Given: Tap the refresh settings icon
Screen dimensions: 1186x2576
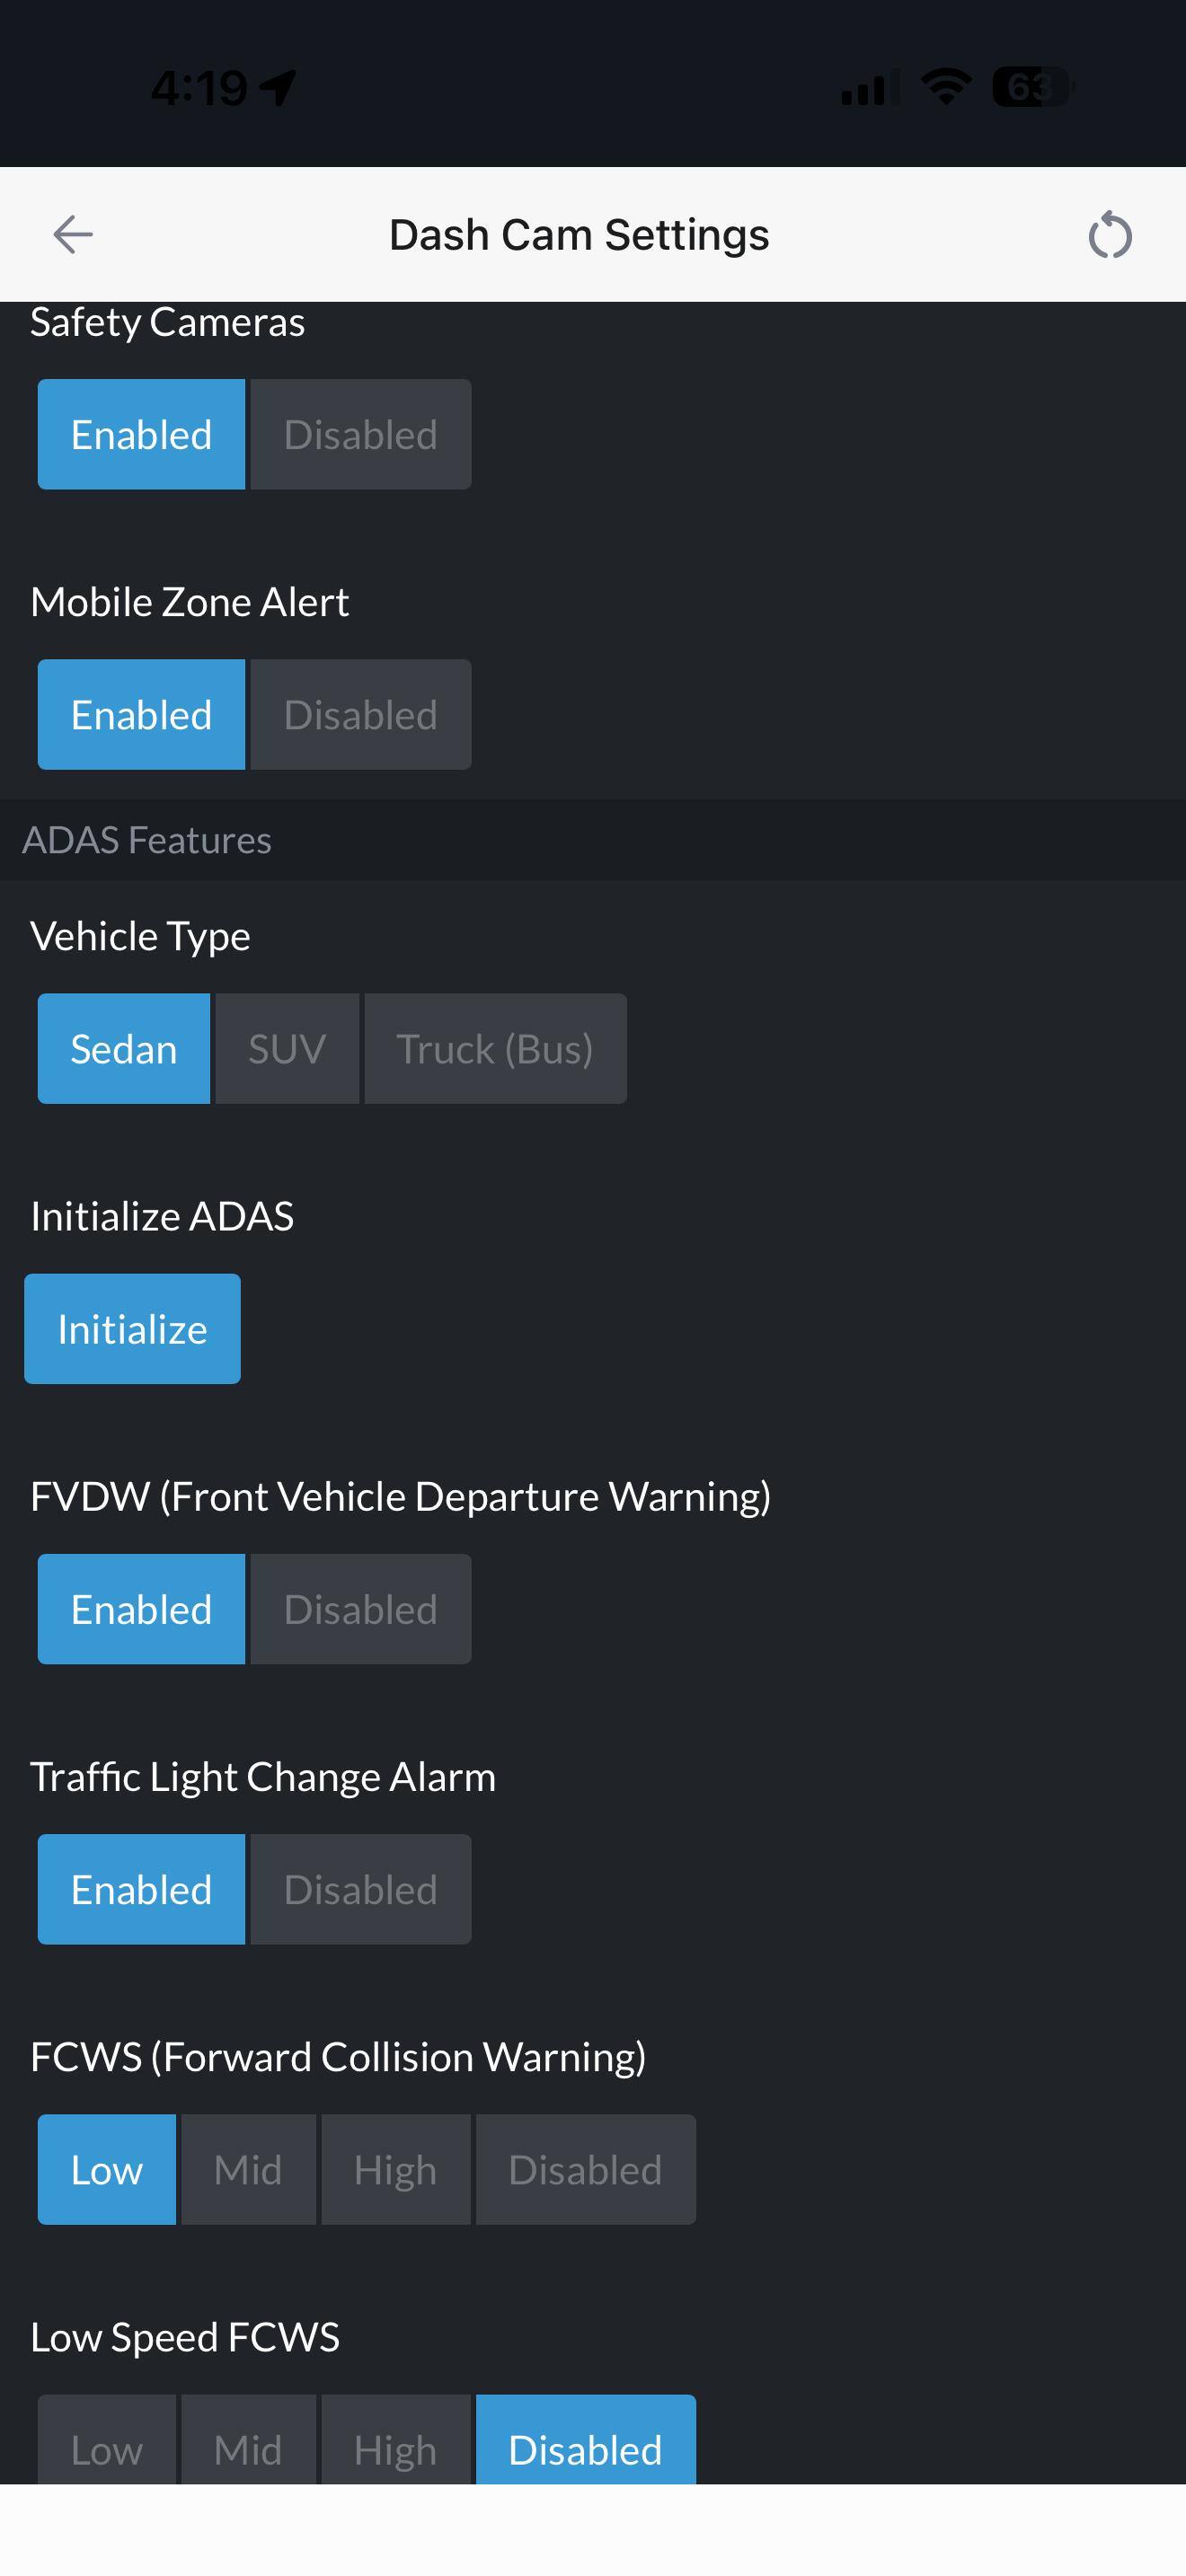Looking at the screenshot, I should [1109, 236].
